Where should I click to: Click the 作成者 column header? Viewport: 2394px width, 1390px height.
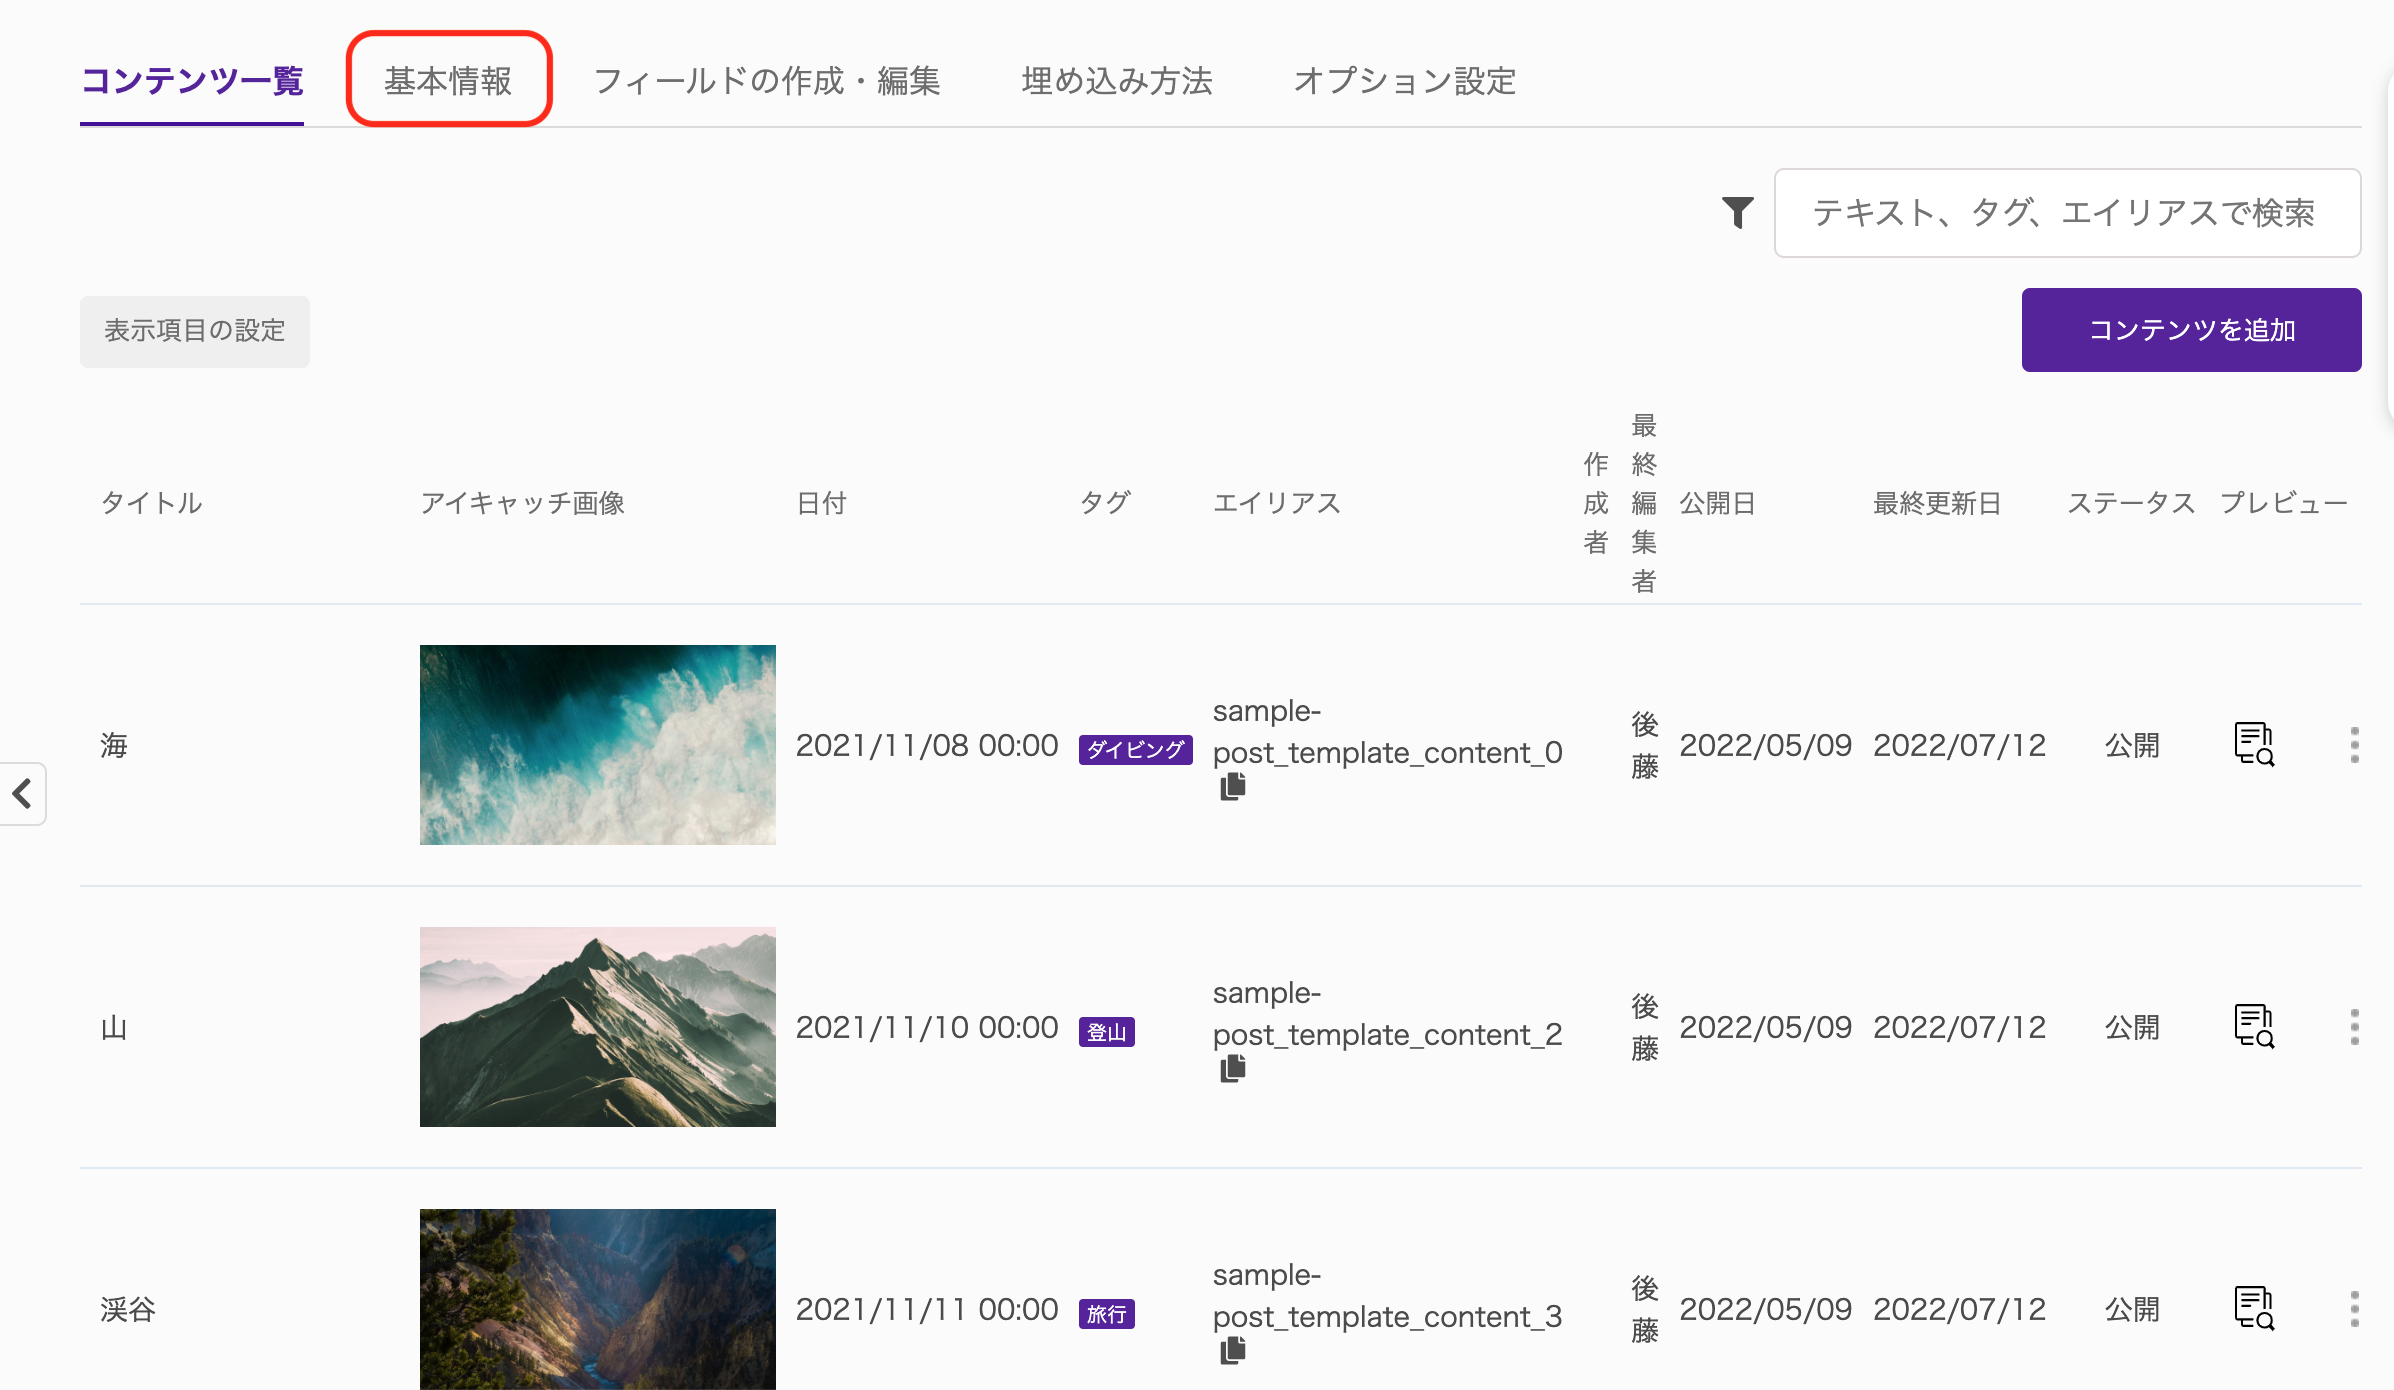coord(1596,503)
